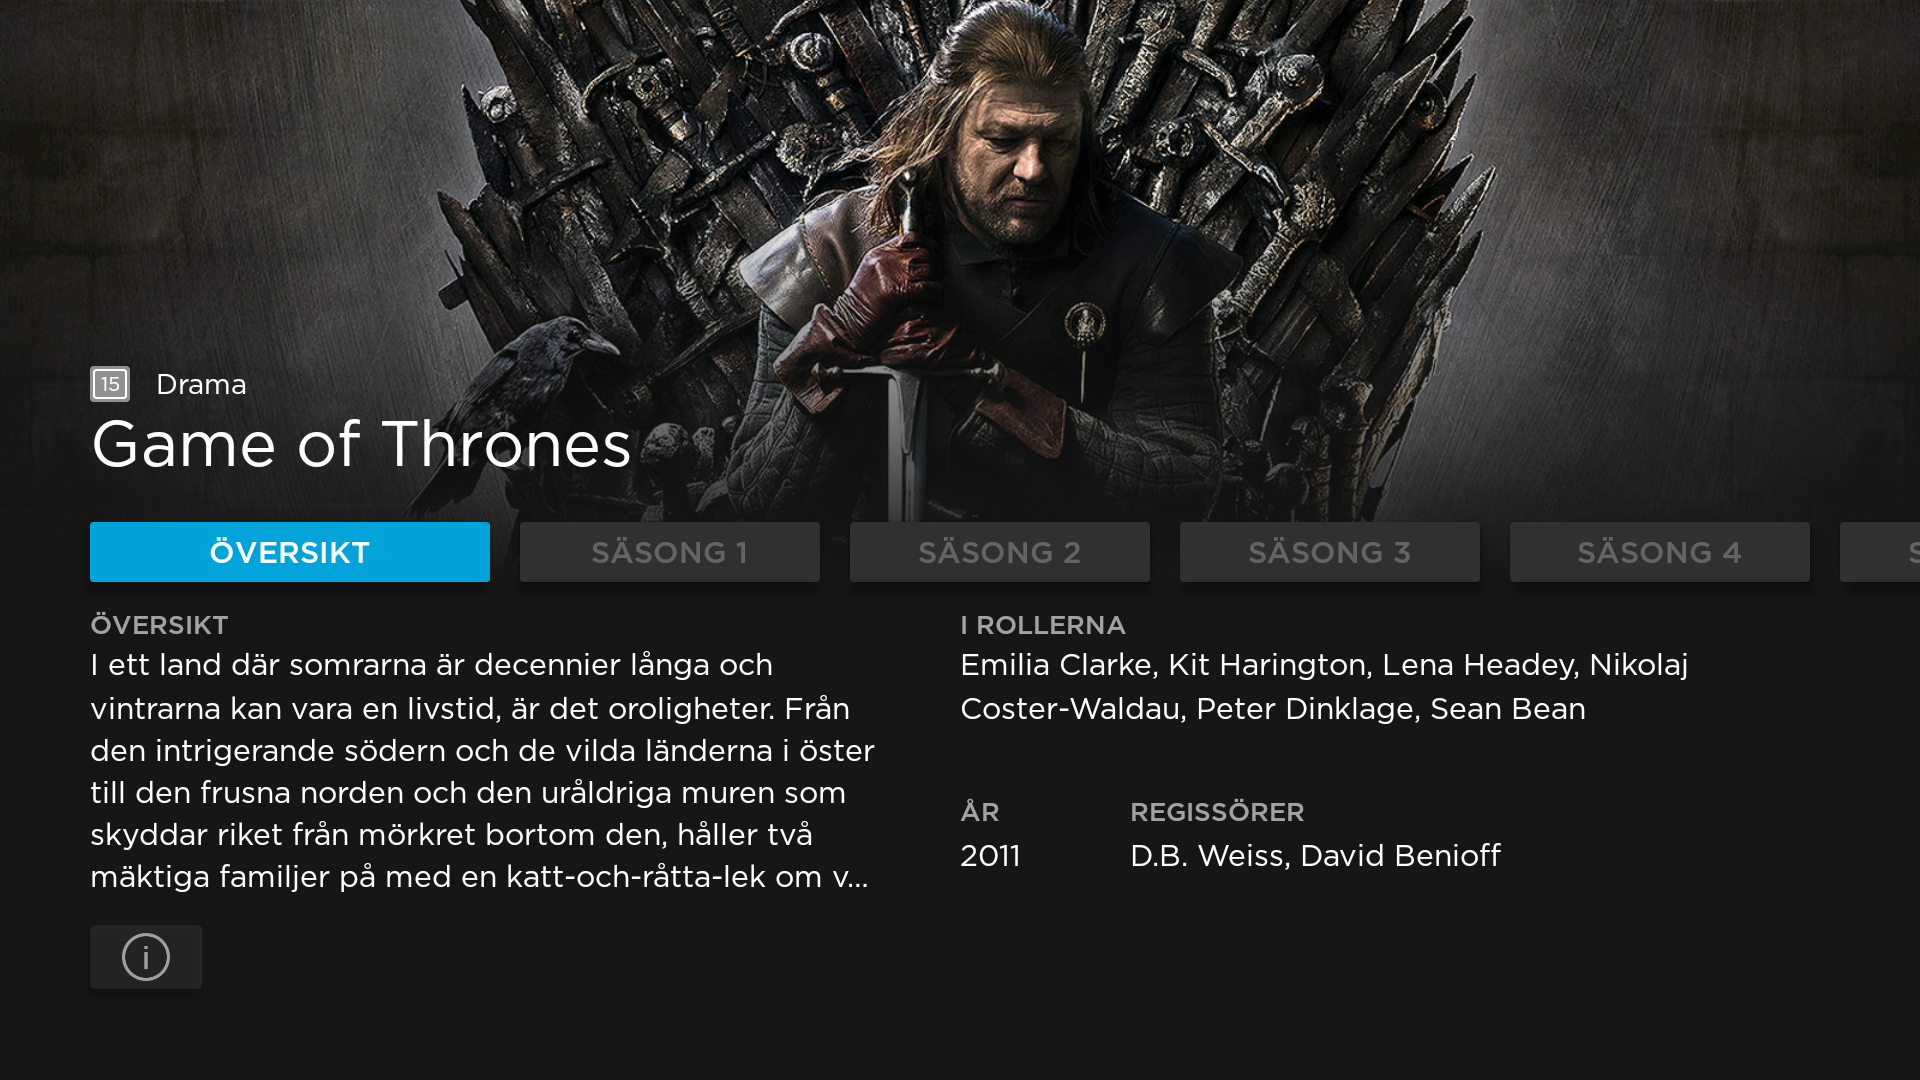
Task: Go to the SÄSONG 3 tab
Action: pyautogui.click(x=1330, y=552)
